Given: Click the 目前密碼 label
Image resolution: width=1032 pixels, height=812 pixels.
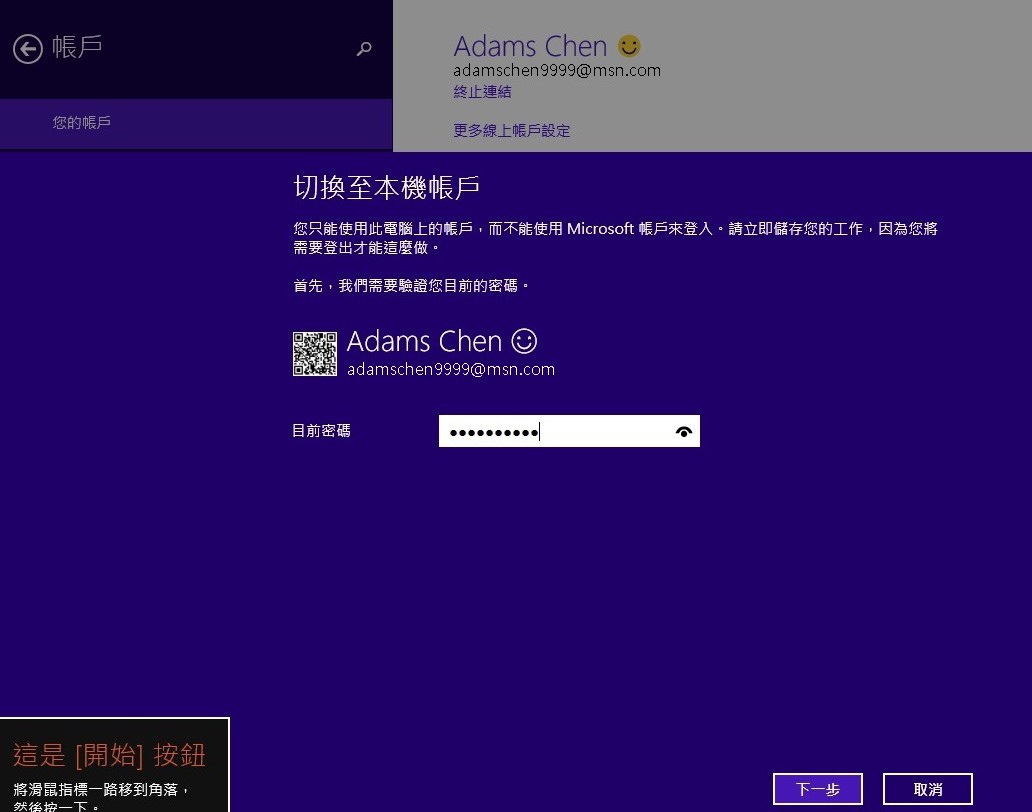Looking at the screenshot, I should tap(321, 431).
